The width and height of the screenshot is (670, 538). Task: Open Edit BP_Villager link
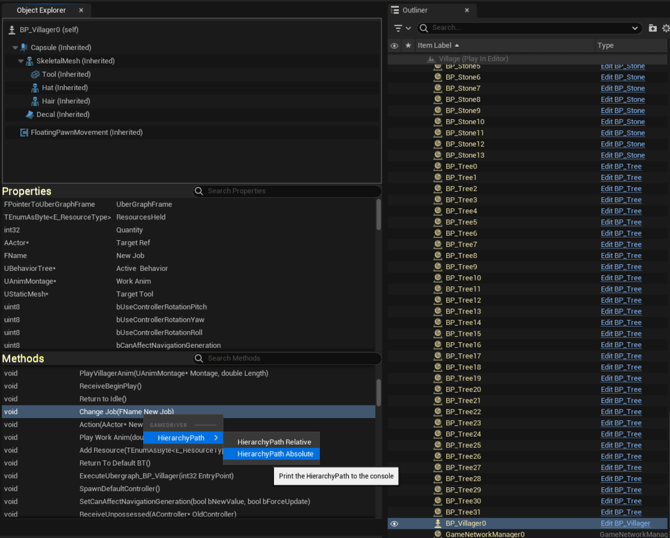625,523
